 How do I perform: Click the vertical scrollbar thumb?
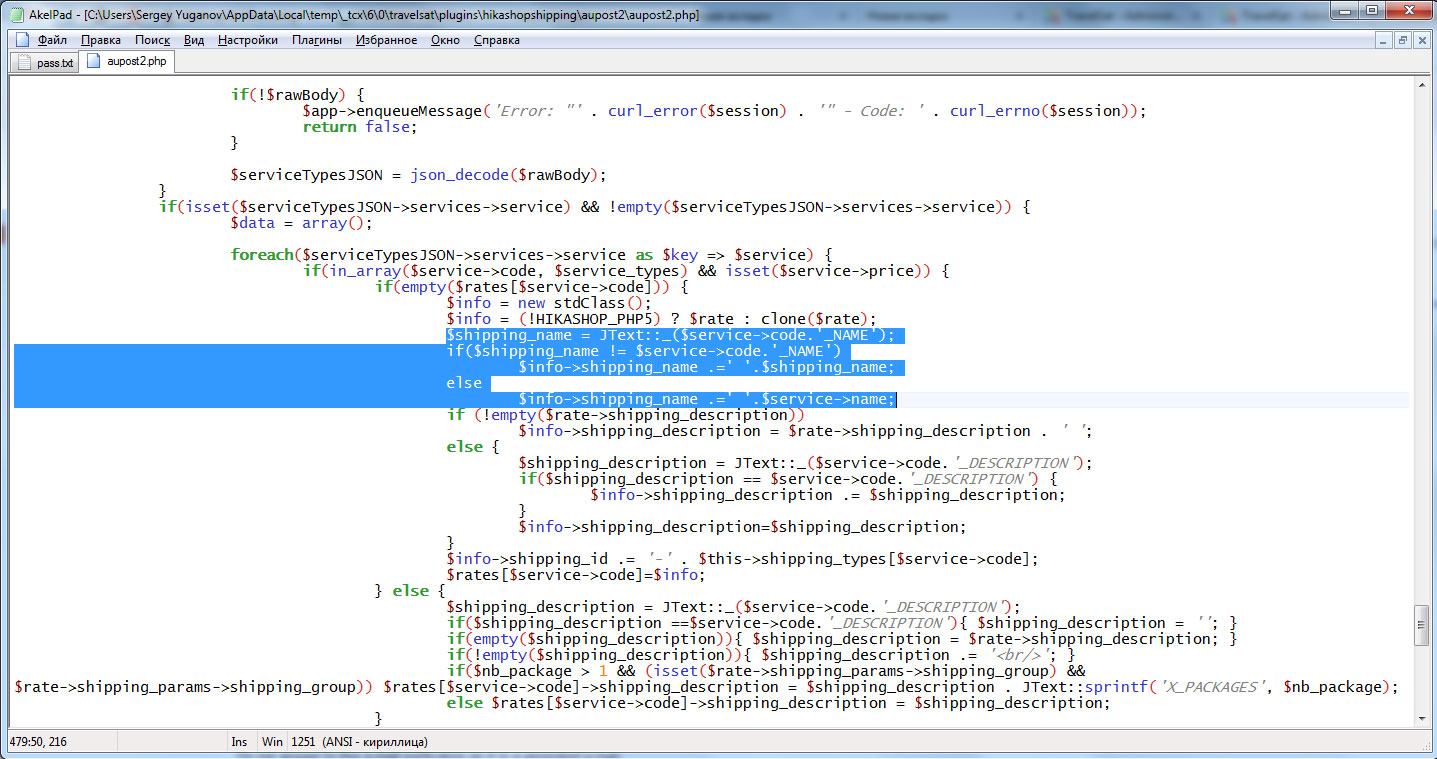(x=1422, y=624)
